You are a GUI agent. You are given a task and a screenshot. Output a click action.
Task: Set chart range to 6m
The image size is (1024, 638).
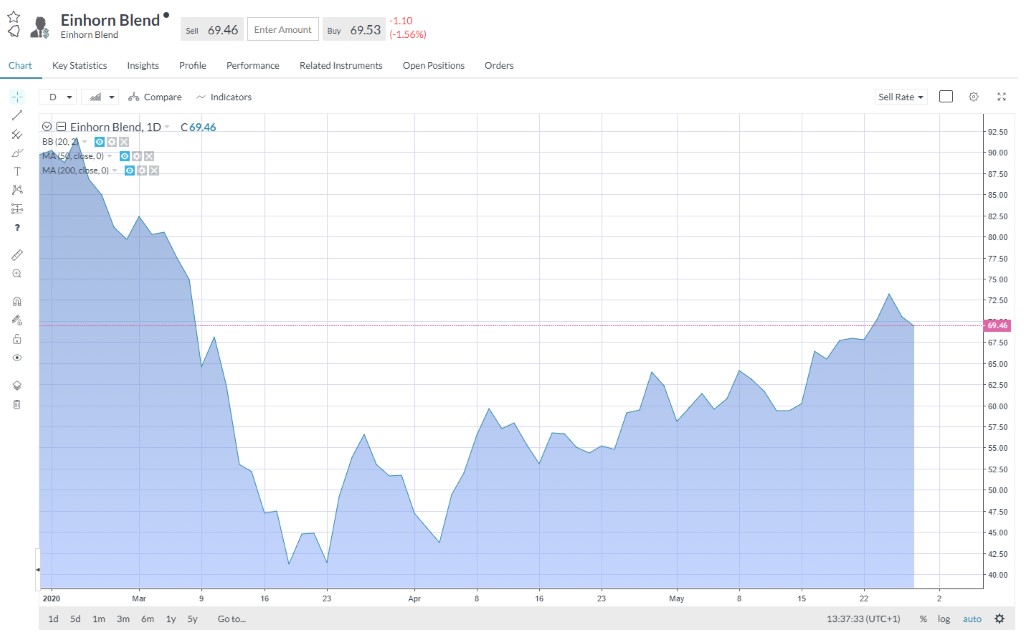pyautogui.click(x=147, y=619)
